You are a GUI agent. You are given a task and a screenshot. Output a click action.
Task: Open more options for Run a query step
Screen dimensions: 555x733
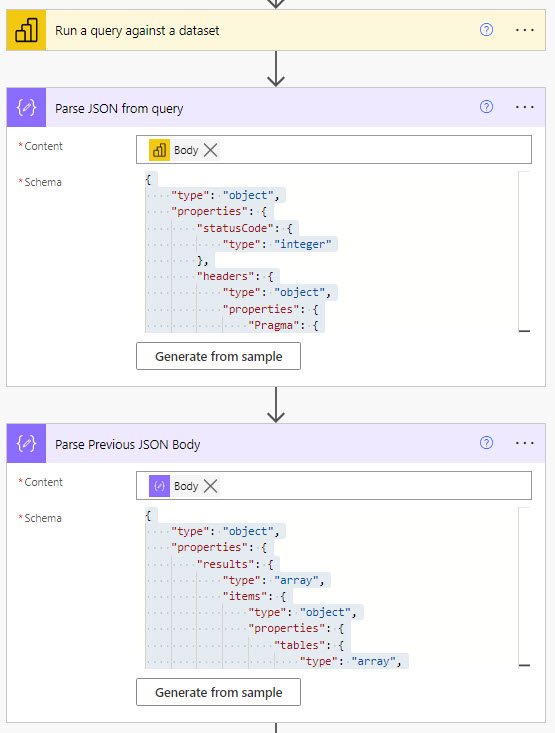click(x=525, y=30)
